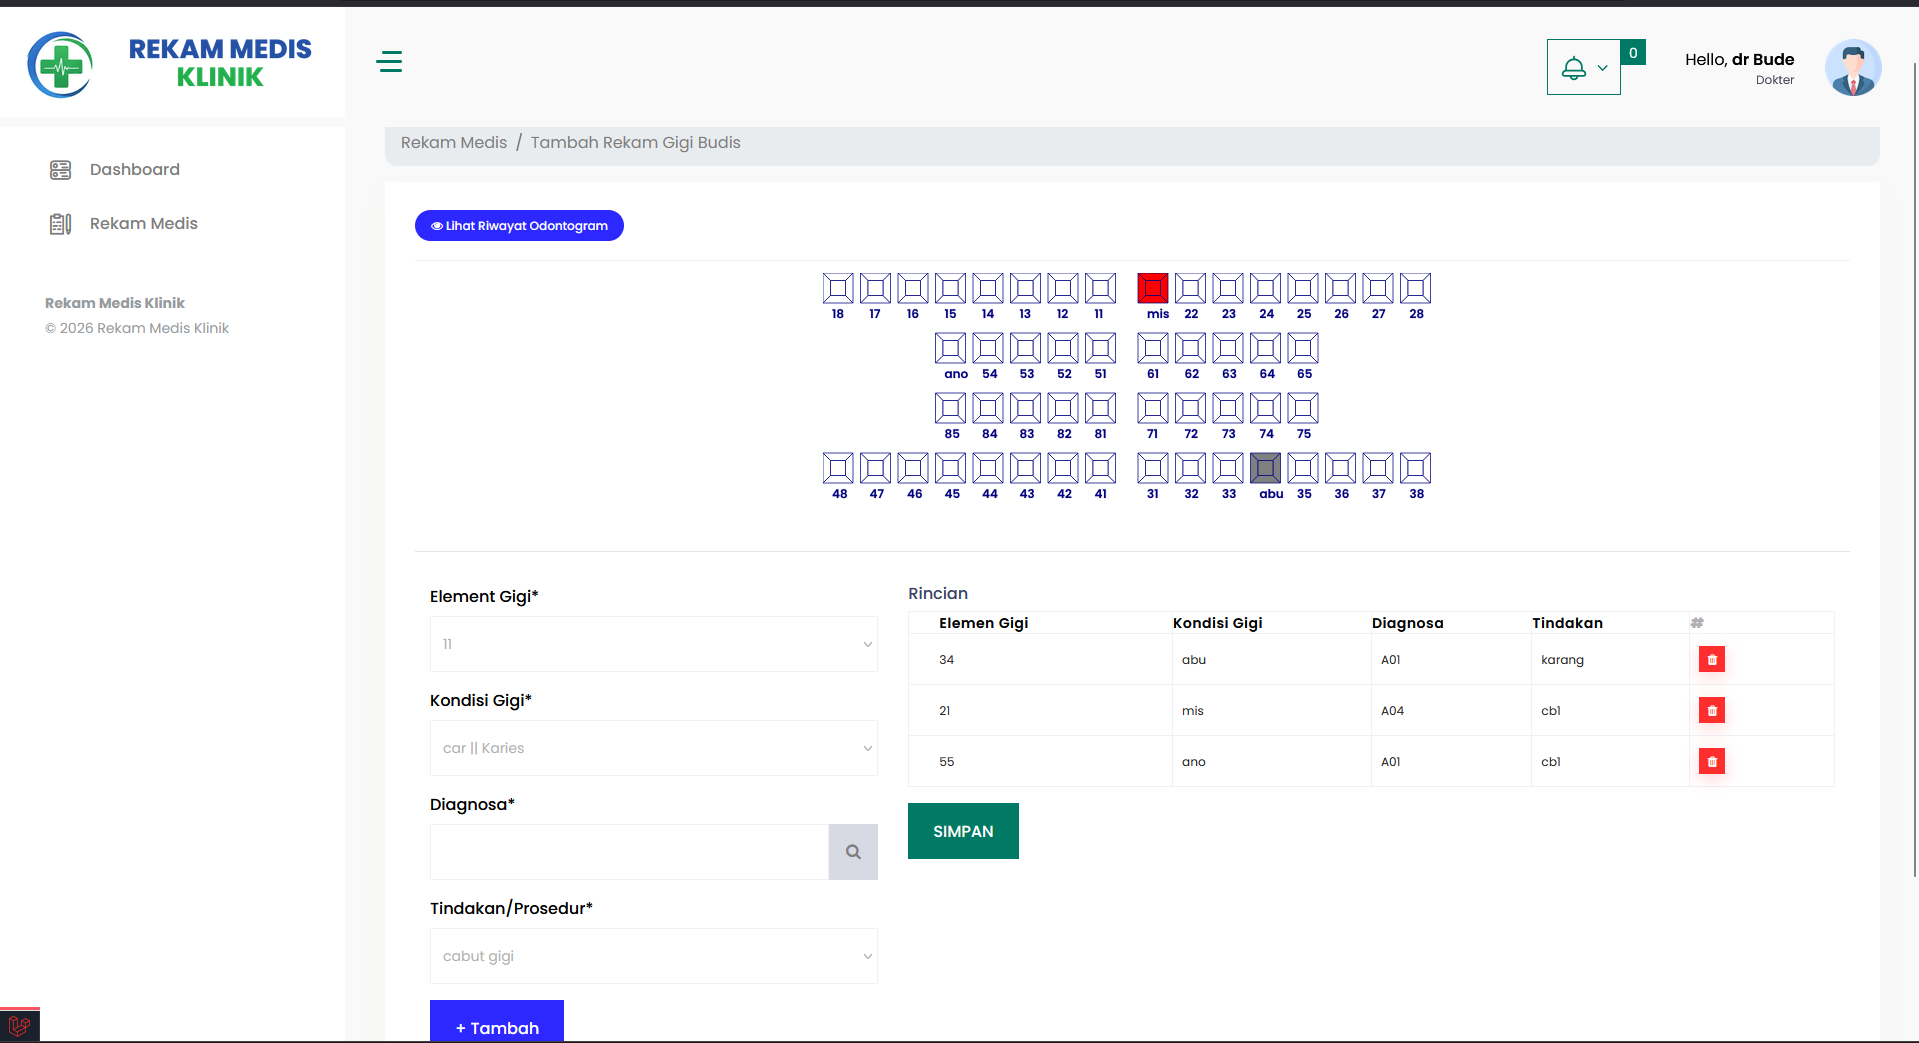Click the Lihat Riwayat Odontogram button
The image size is (1919, 1043).
(519, 226)
